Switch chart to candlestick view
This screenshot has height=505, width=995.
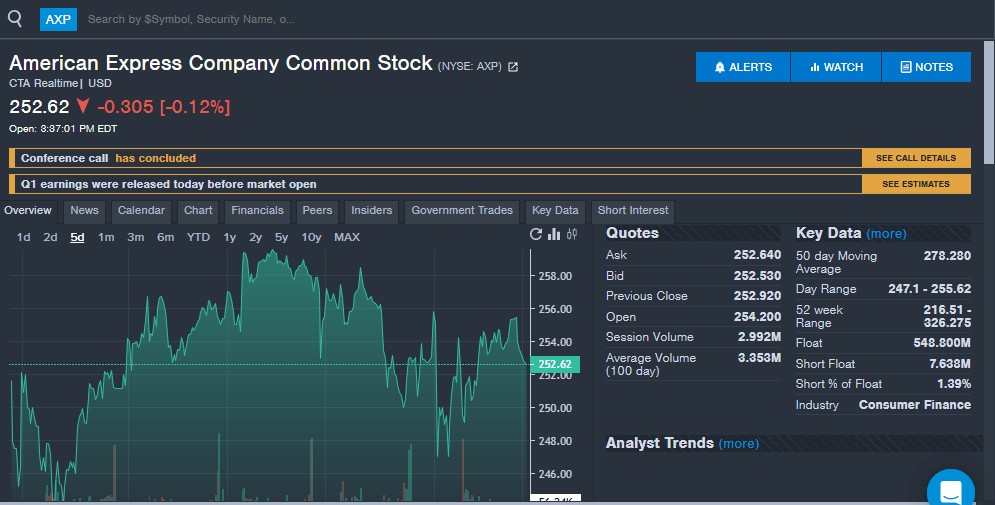[x=572, y=235]
